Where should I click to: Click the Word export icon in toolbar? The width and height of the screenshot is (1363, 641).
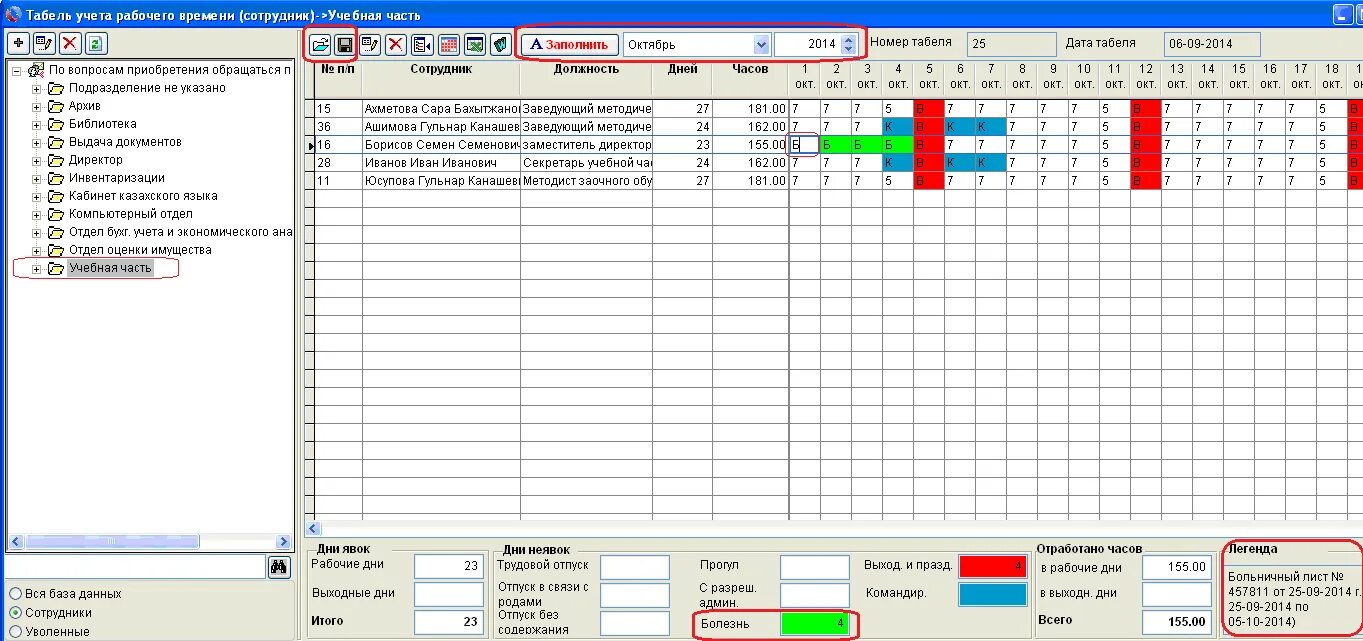pos(501,44)
